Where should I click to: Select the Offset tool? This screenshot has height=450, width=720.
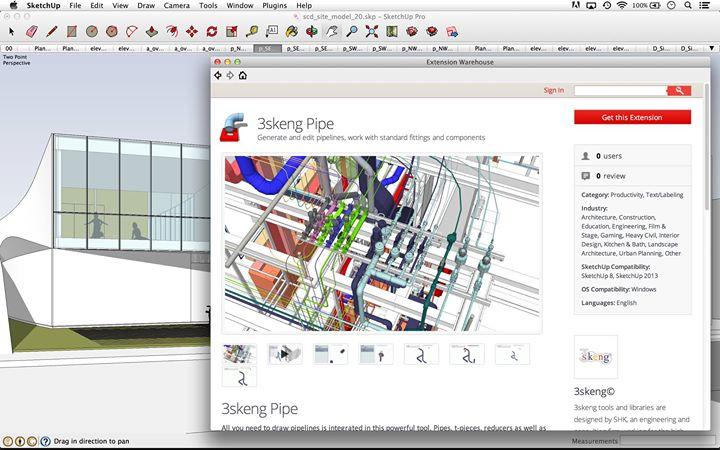pos(172,32)
